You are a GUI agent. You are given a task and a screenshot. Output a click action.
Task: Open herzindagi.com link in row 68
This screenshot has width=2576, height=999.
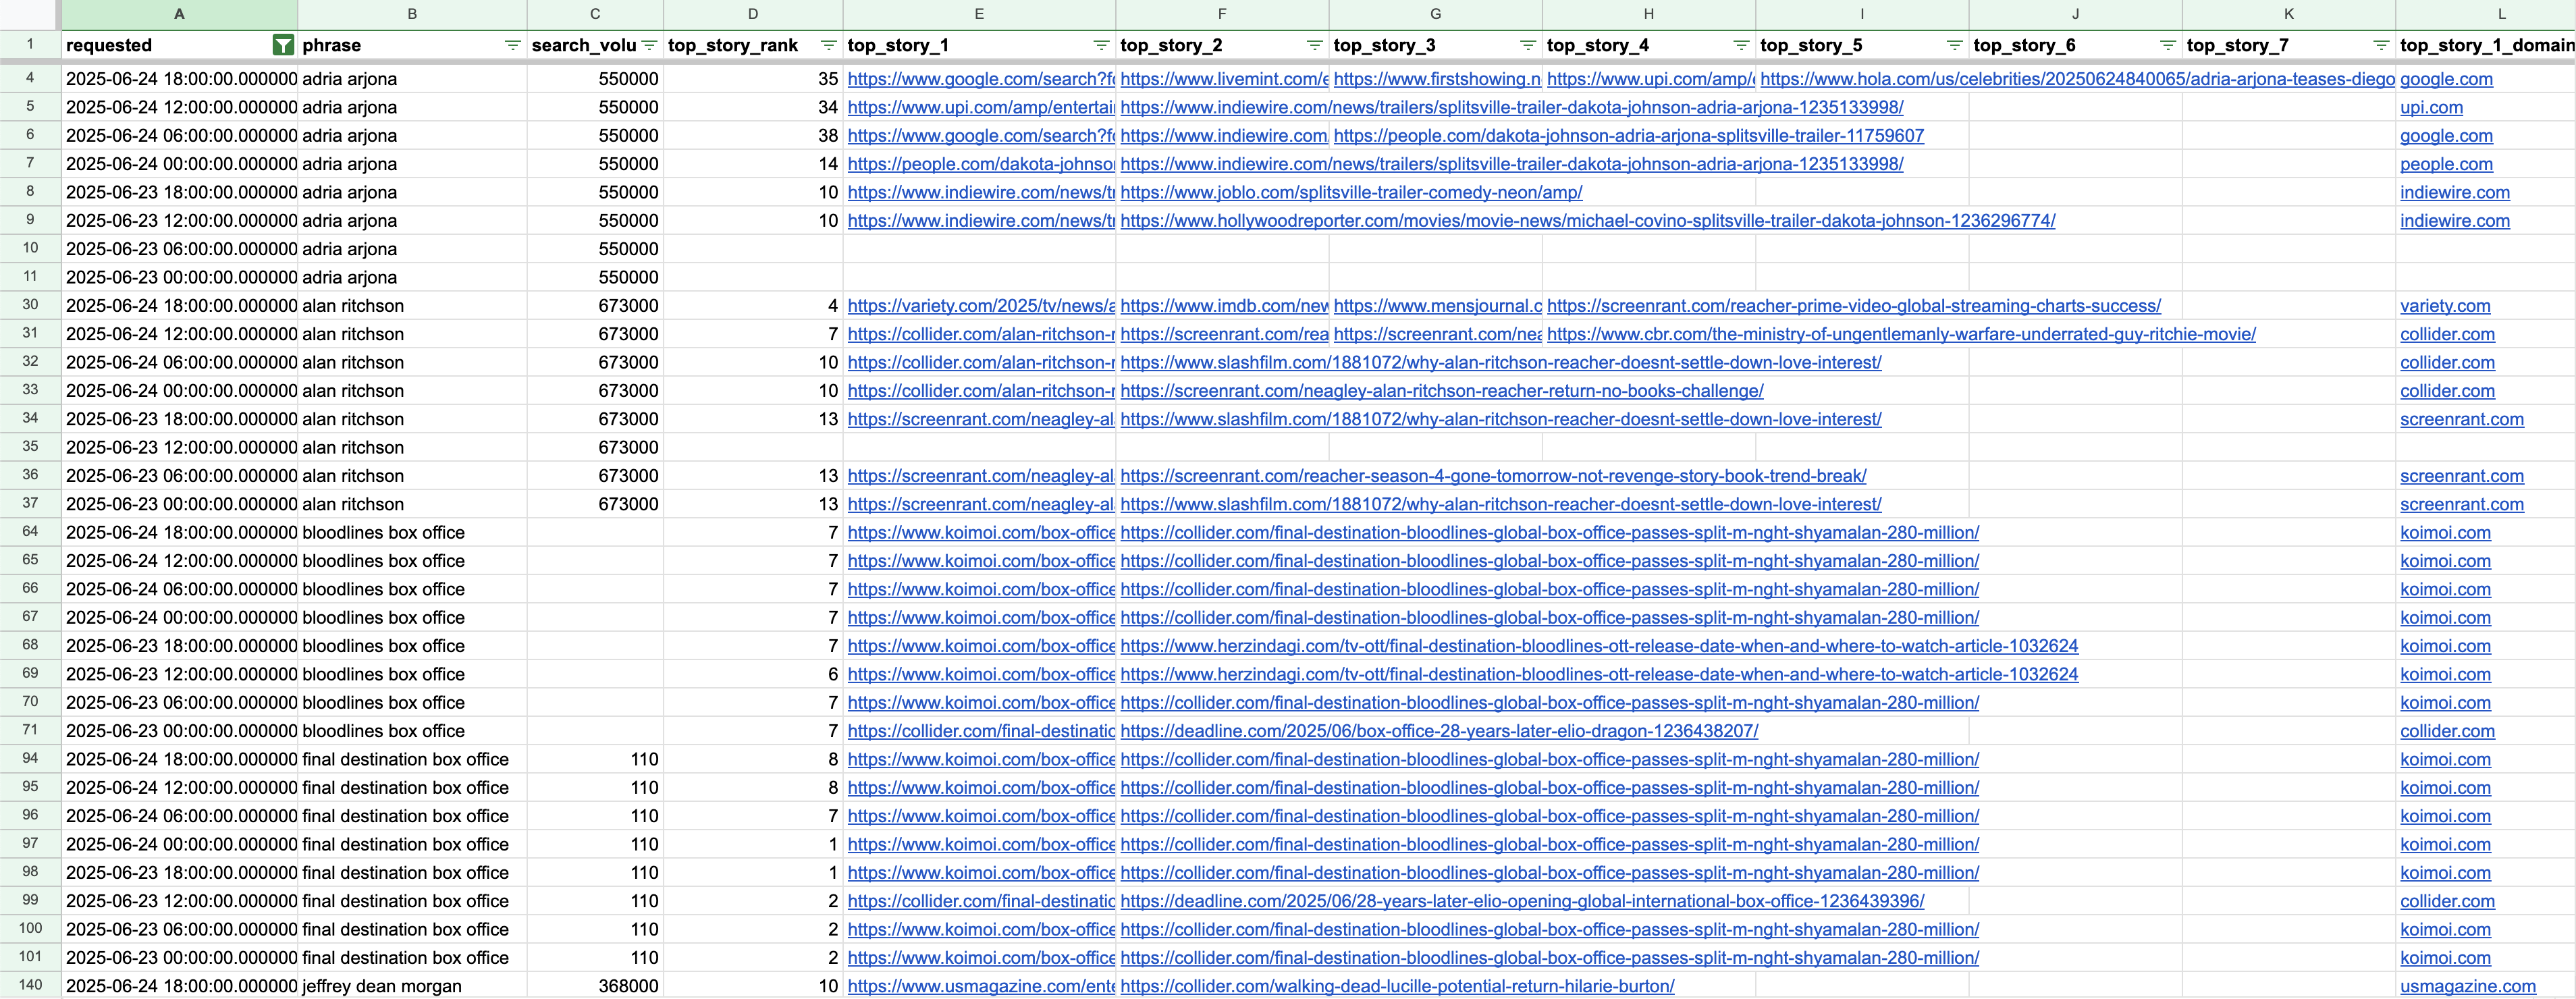(x=1599, y=646)
